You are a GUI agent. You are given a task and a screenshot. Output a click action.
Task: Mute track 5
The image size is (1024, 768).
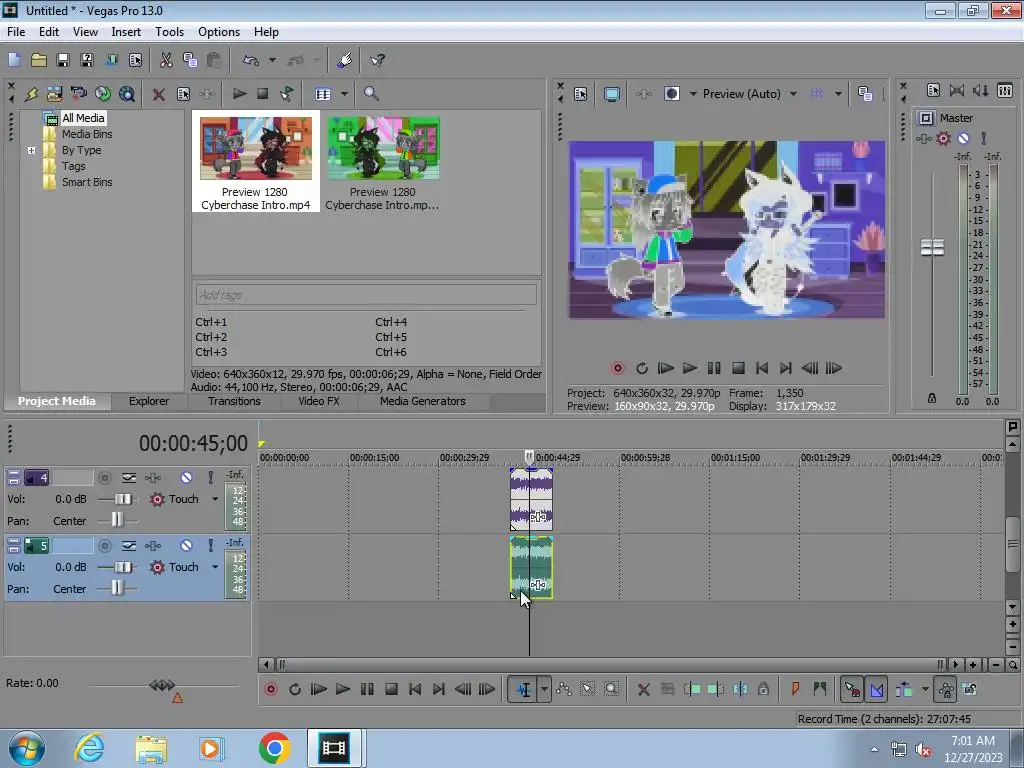point(186,546)
